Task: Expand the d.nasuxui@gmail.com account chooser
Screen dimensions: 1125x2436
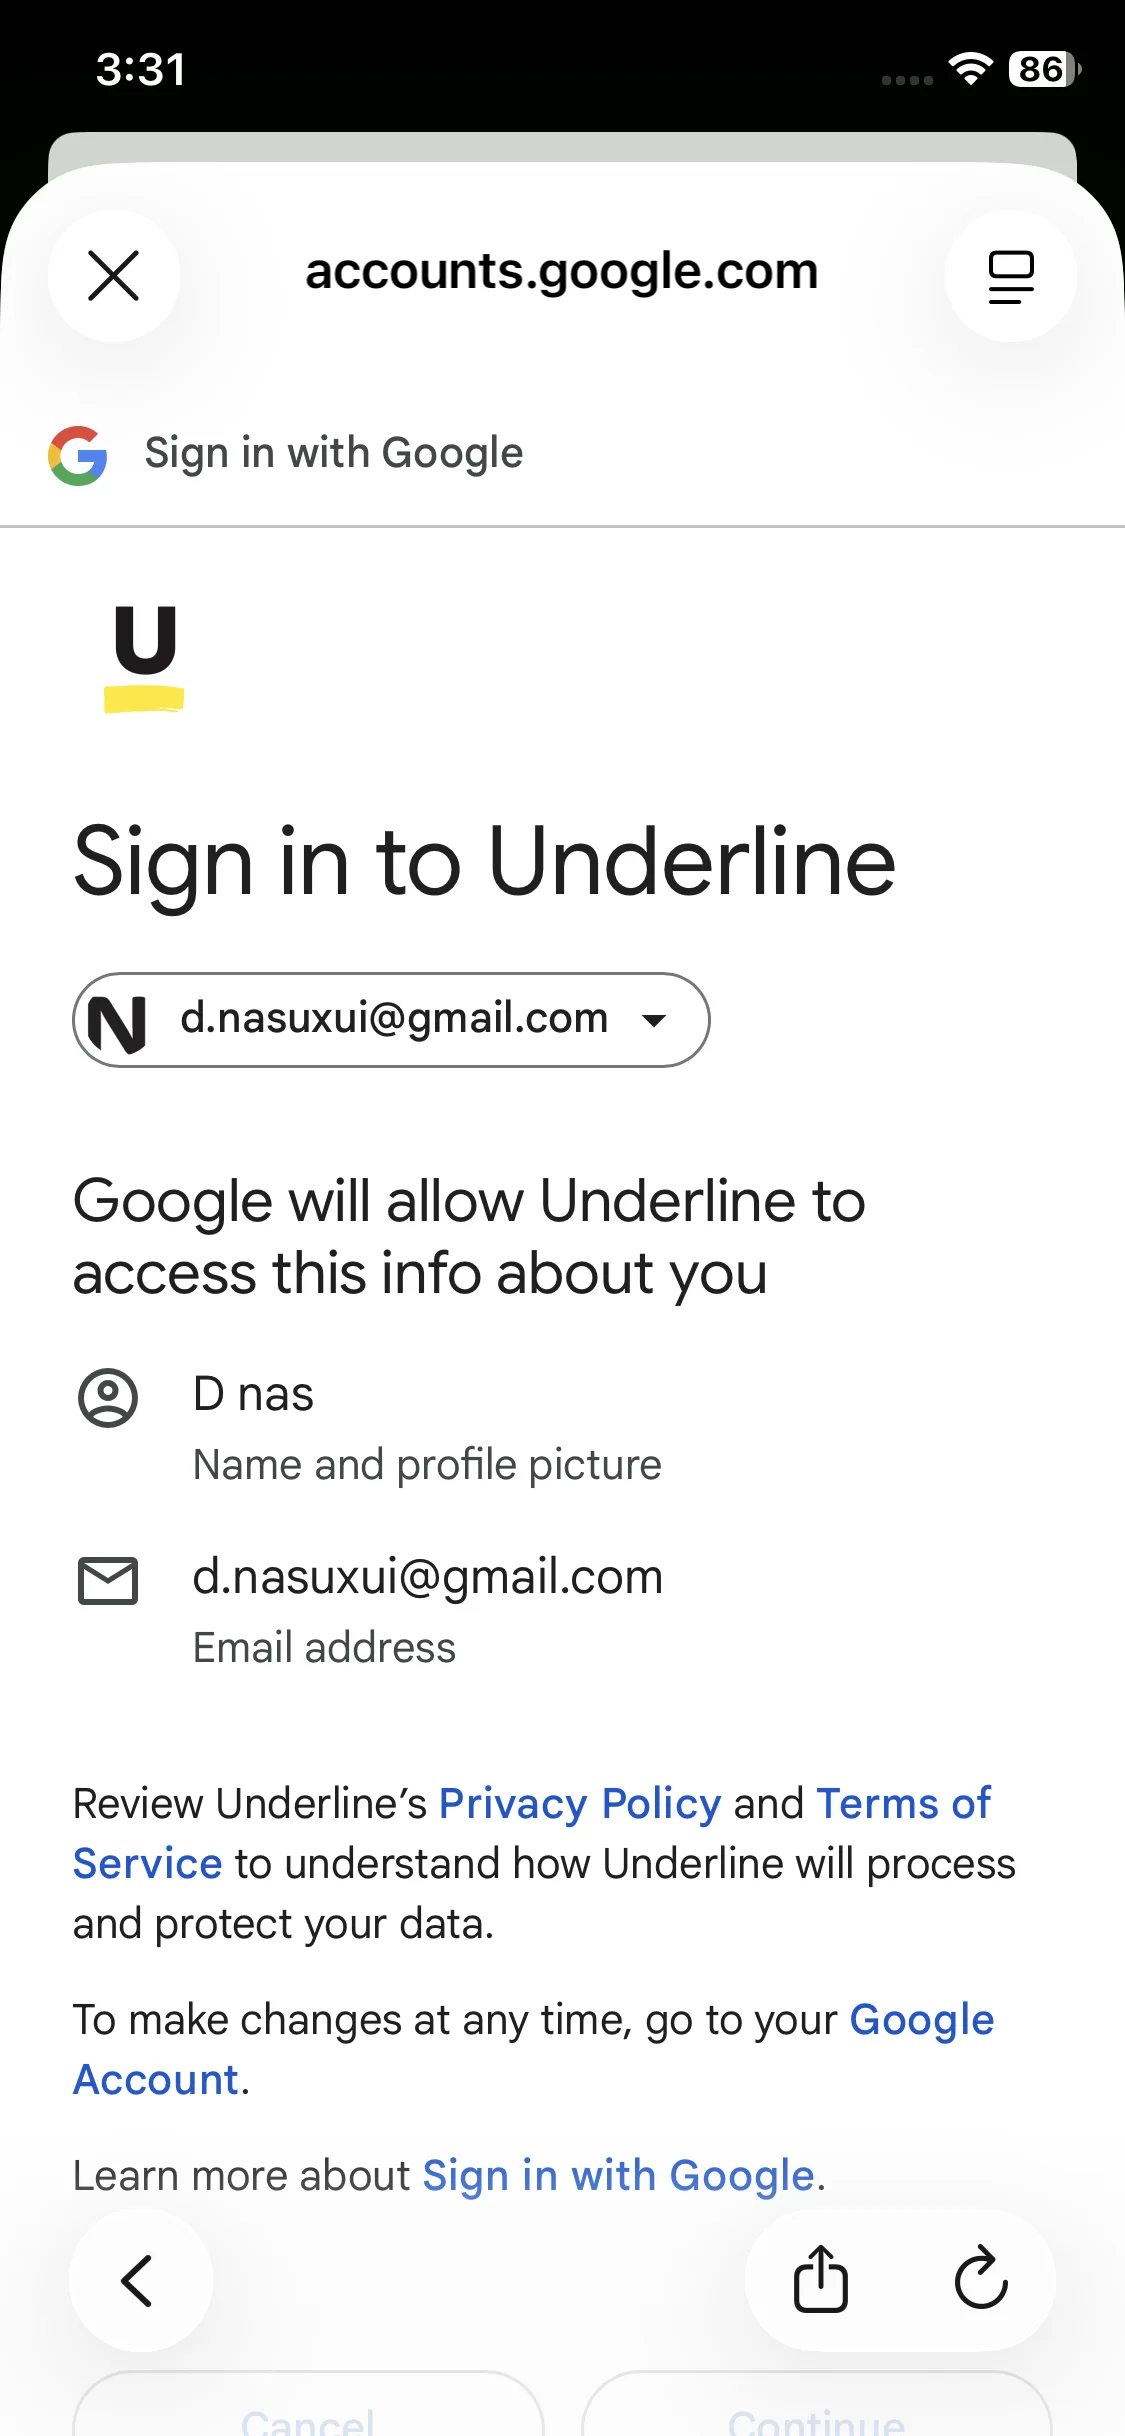Action: 392,1020
